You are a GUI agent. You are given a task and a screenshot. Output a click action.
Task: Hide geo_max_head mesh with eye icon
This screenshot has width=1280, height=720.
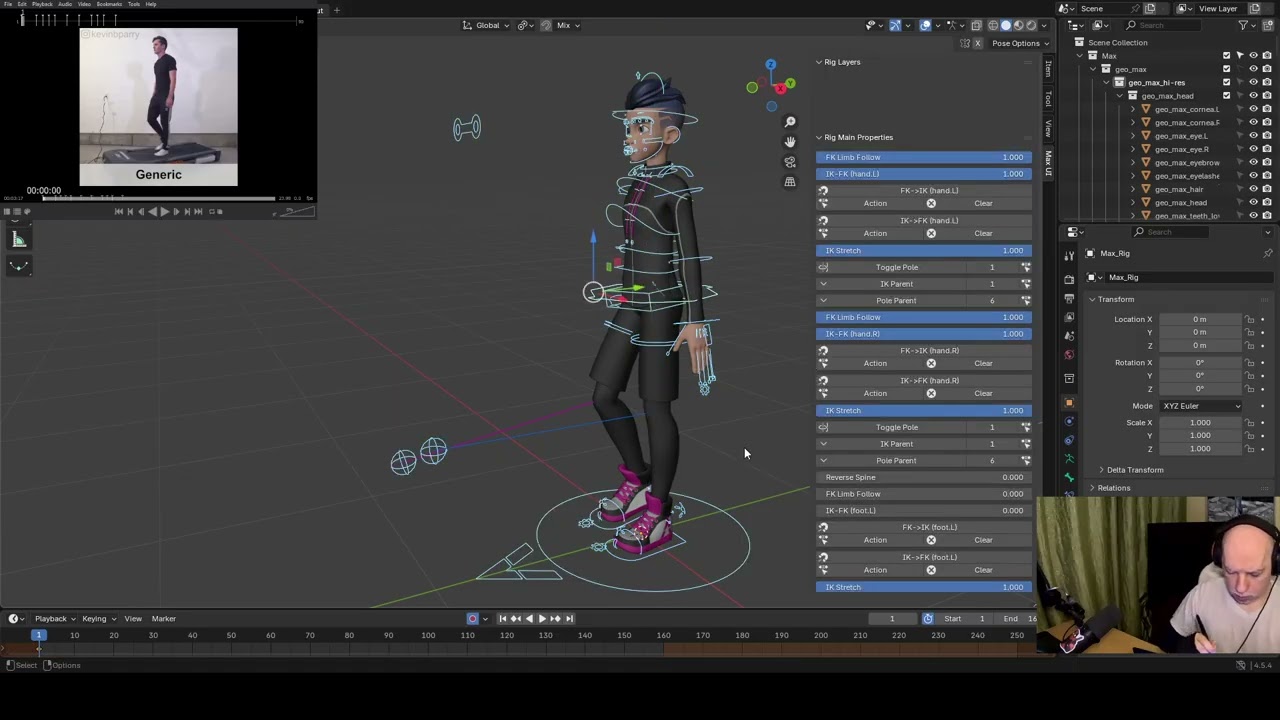(1253, 202)
